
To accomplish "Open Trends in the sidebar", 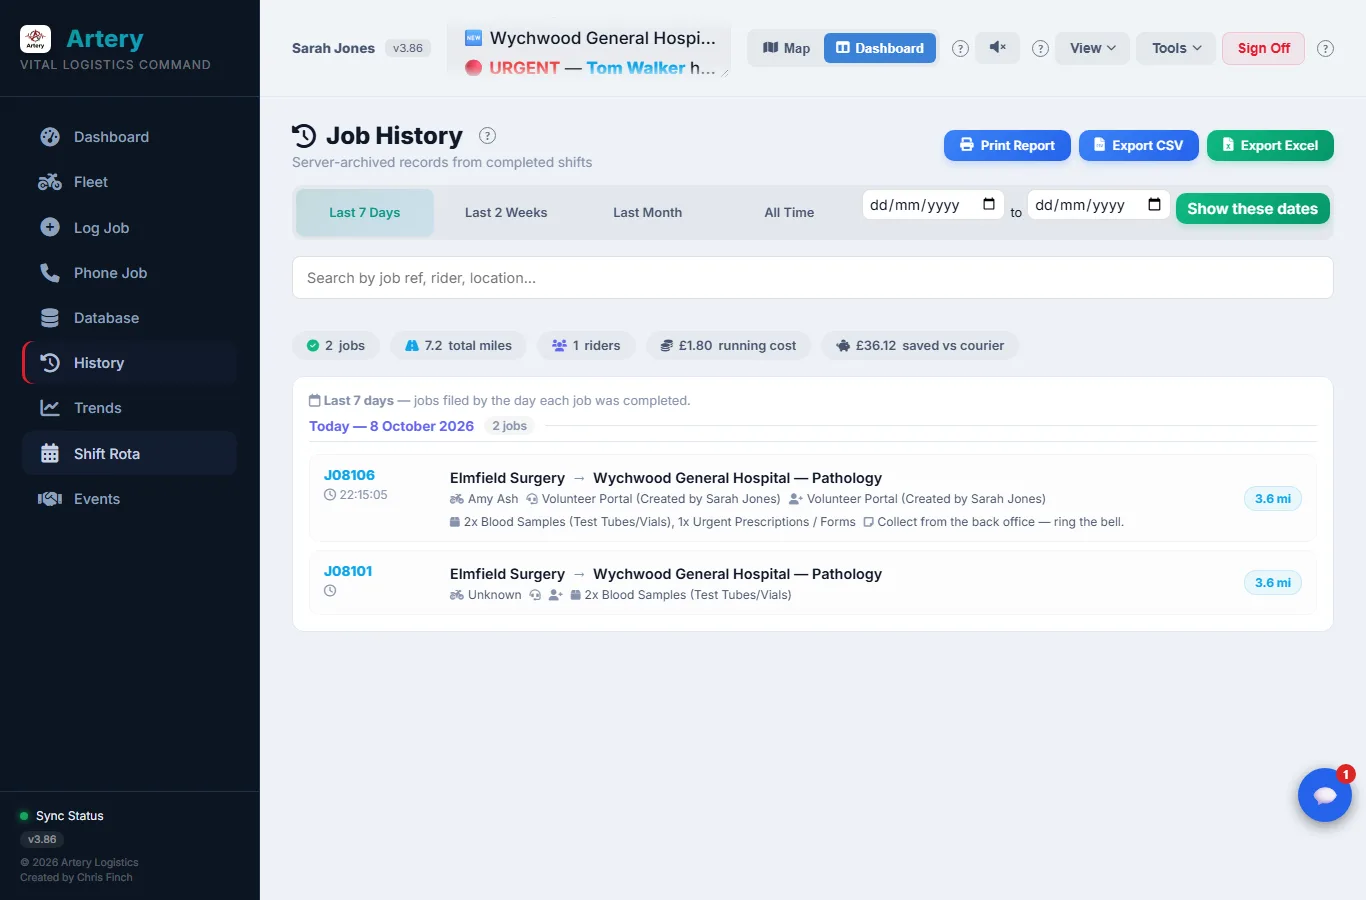I will pos(129,408).
